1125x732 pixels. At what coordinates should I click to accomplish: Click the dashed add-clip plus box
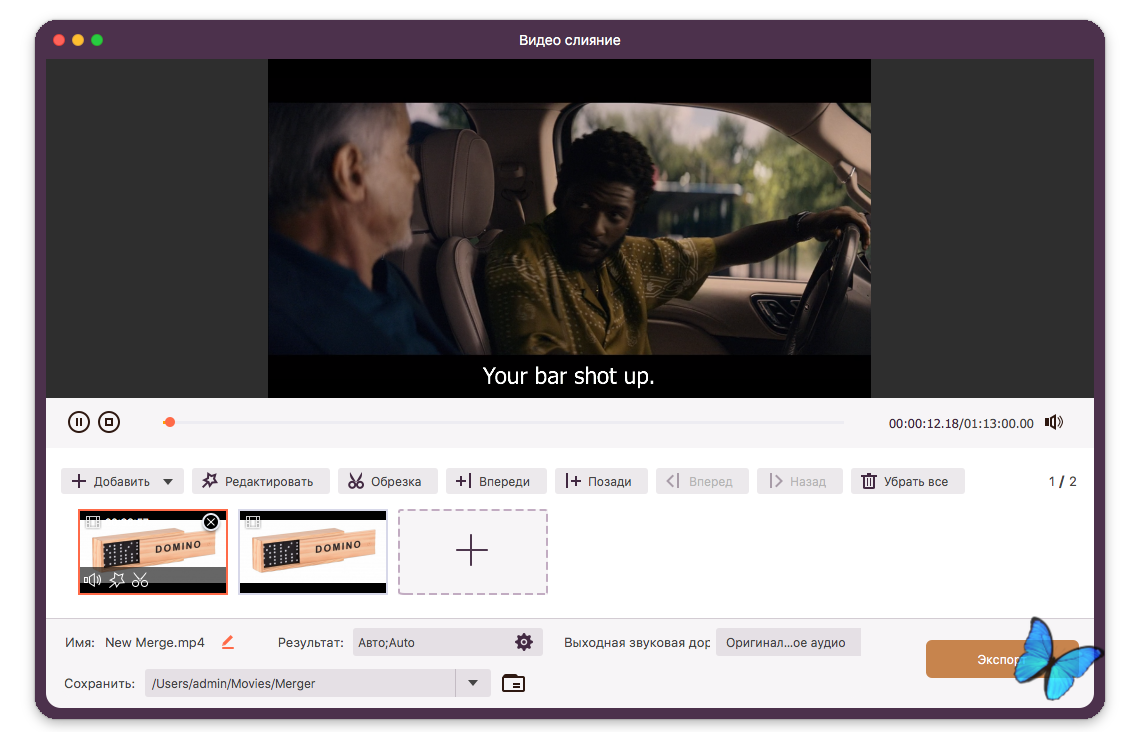[472, 551]
